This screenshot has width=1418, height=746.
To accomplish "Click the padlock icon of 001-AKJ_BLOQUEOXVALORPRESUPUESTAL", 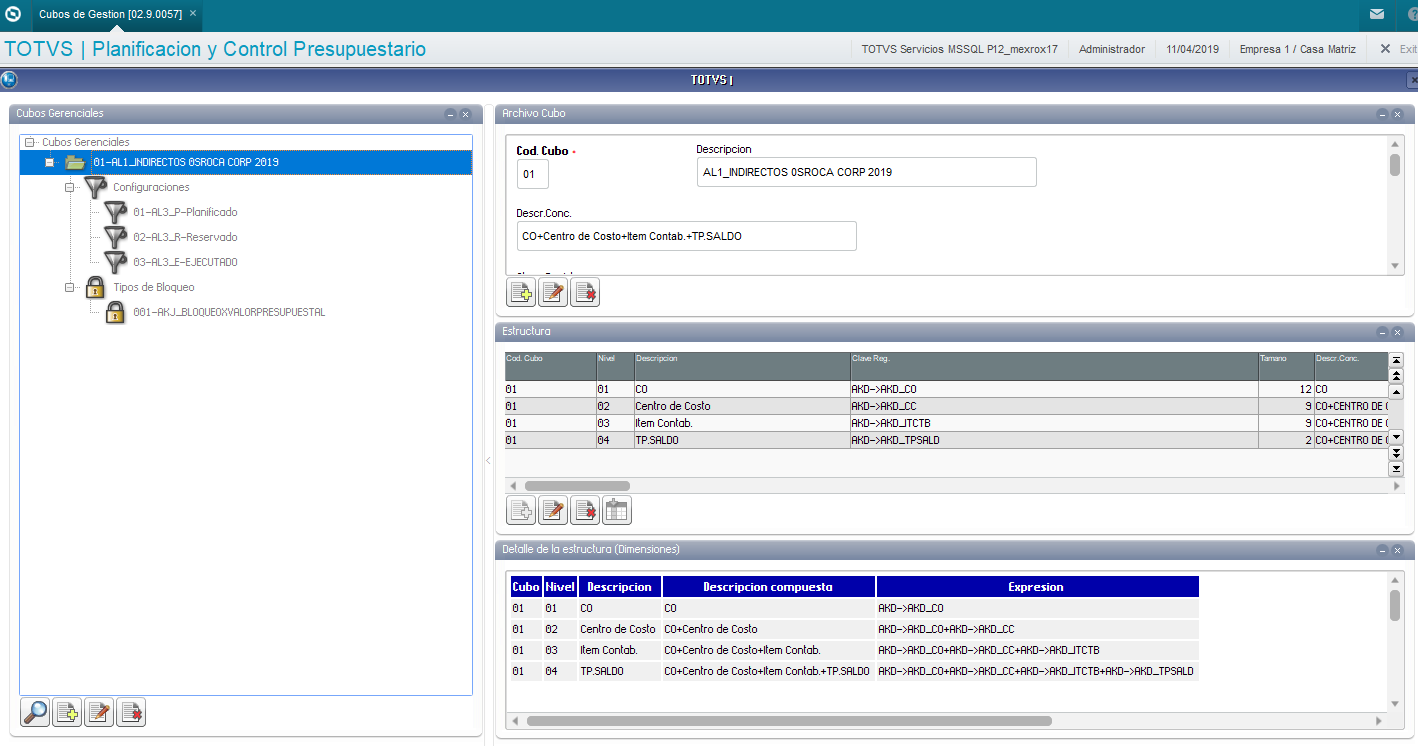I will click(x=115, y=312).
